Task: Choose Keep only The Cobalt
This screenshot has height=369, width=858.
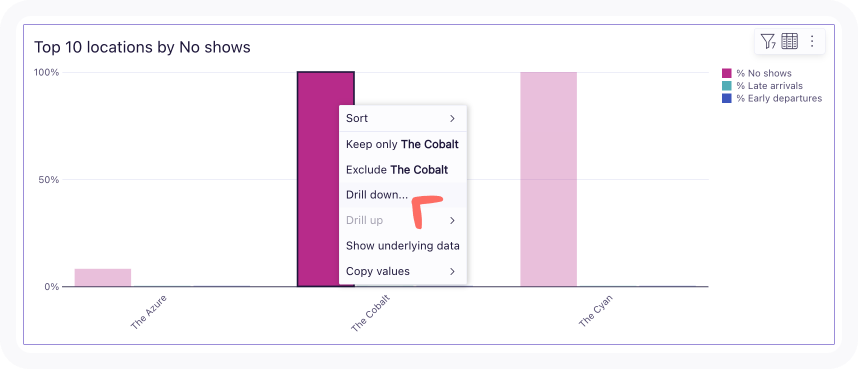Action: (403, 145)
